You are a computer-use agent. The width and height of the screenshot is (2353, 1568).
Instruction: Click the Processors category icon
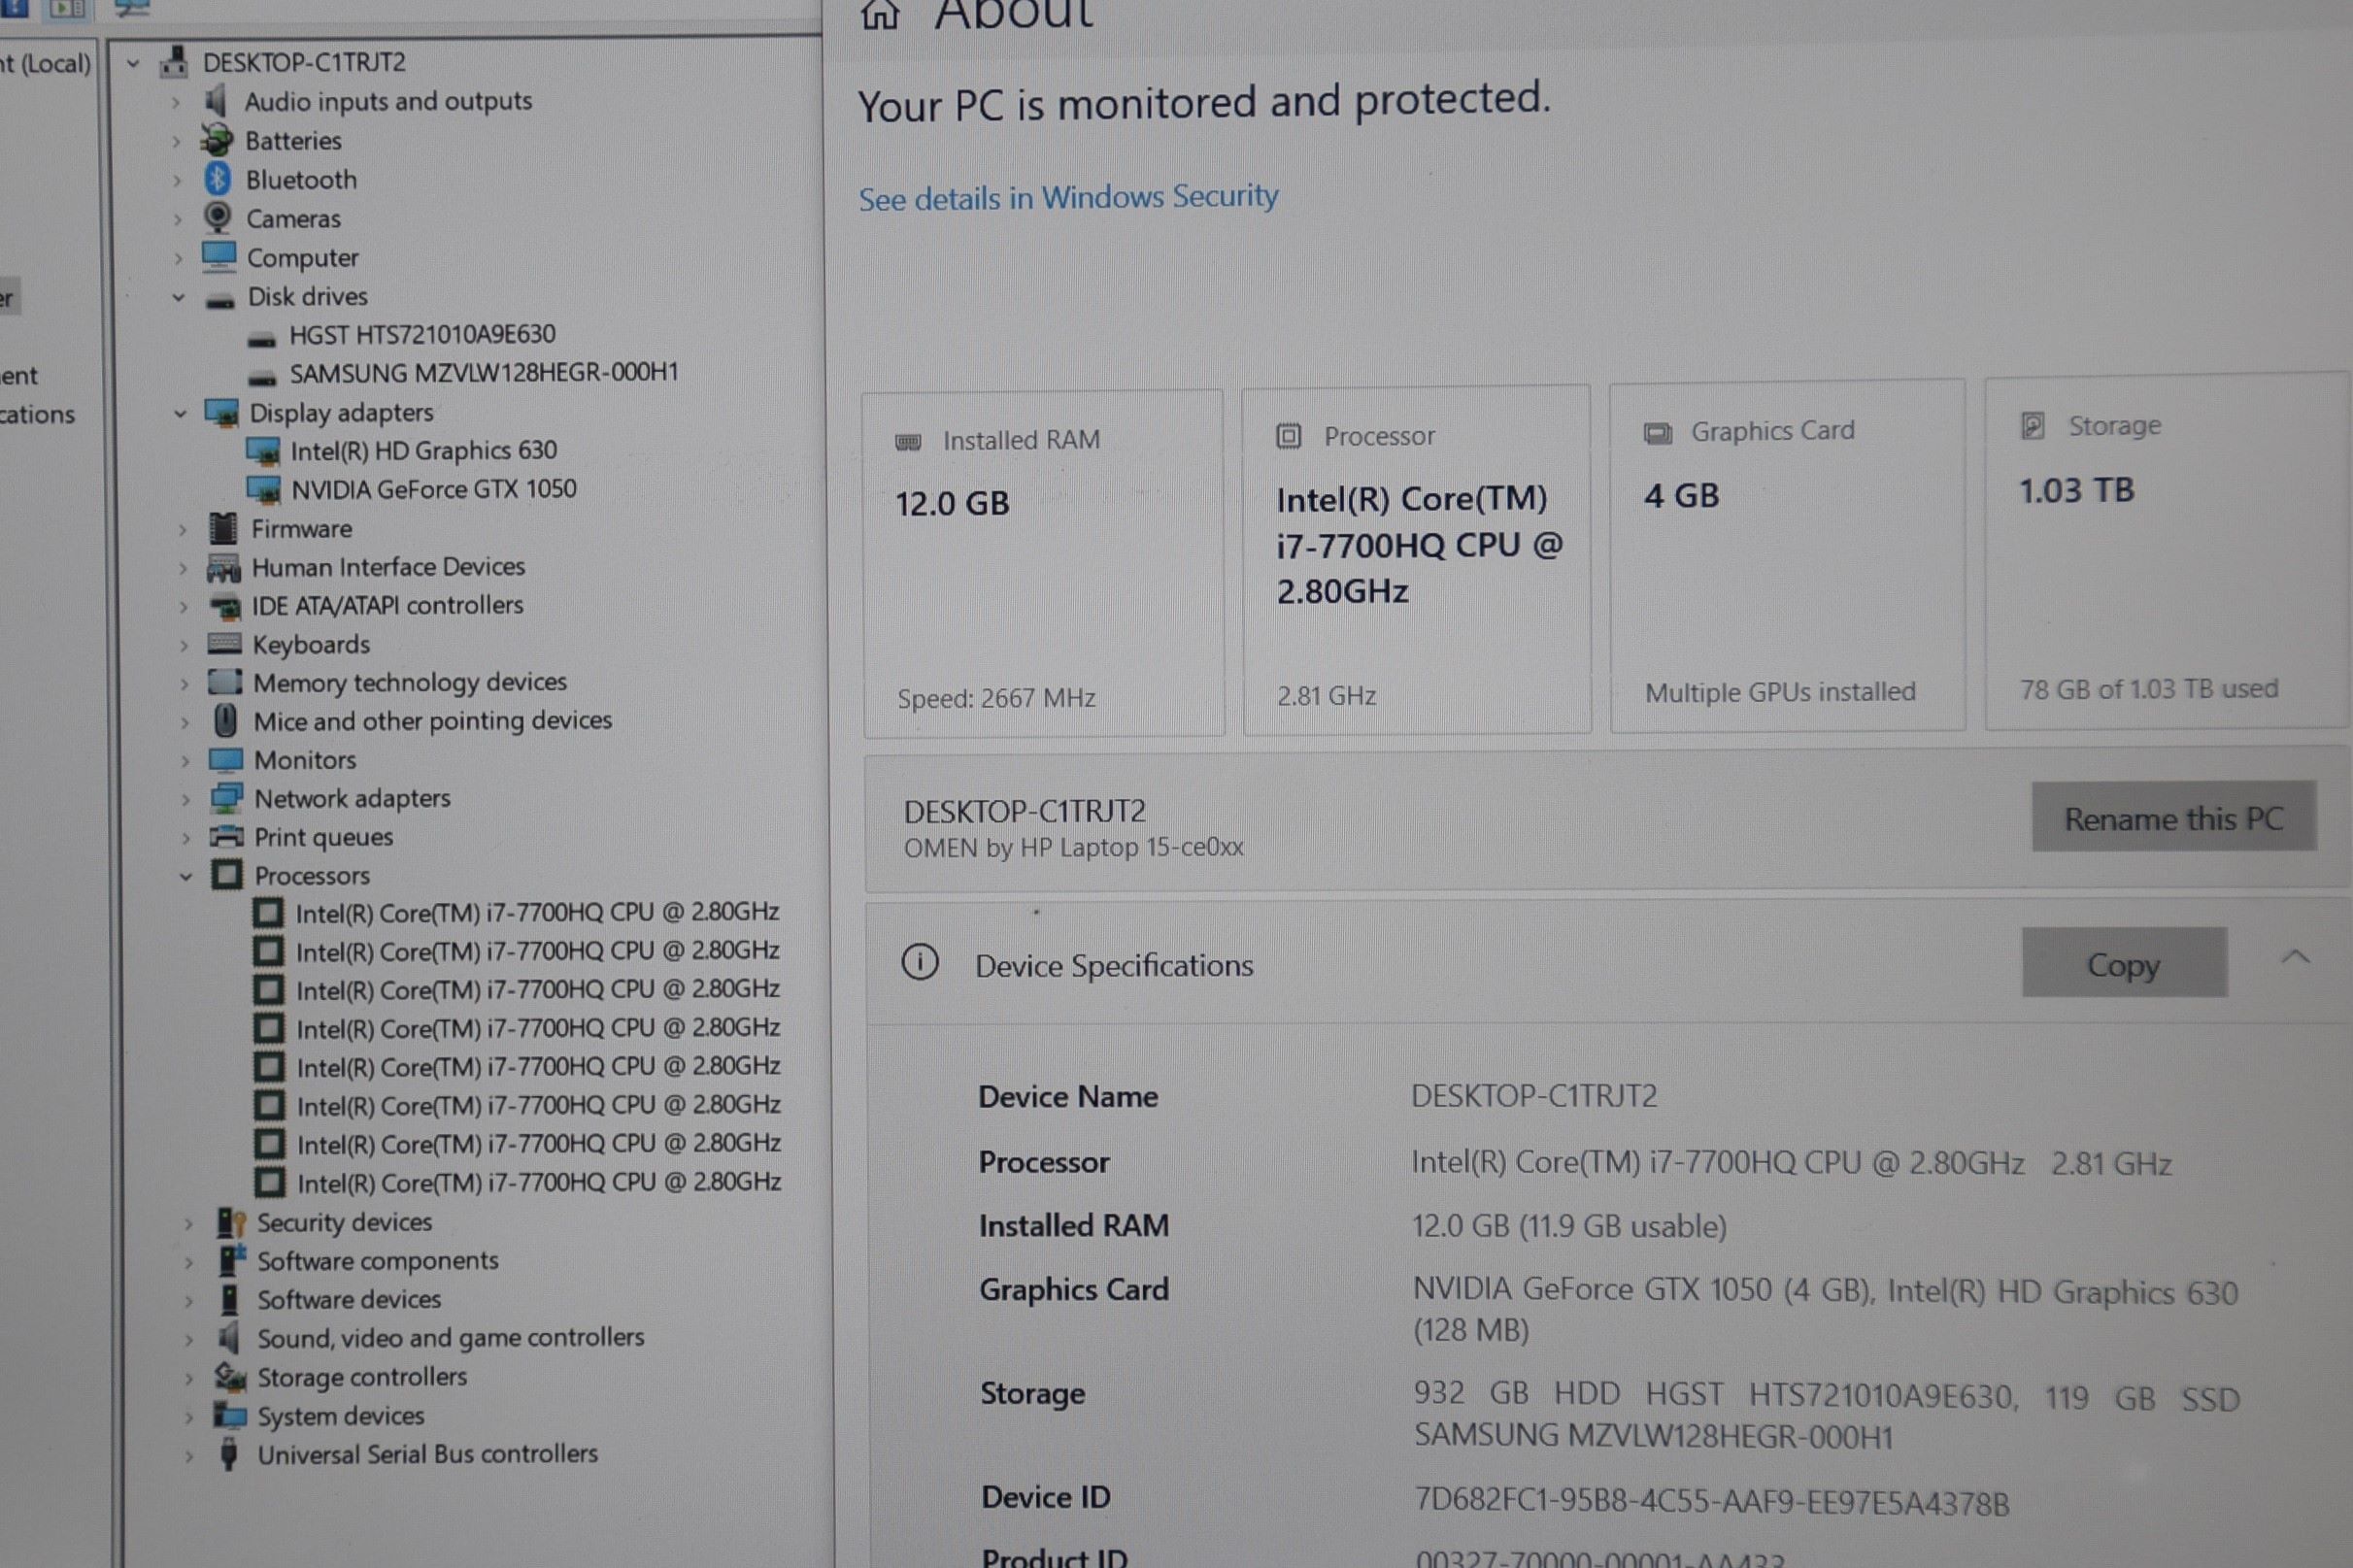click(227, 875)
